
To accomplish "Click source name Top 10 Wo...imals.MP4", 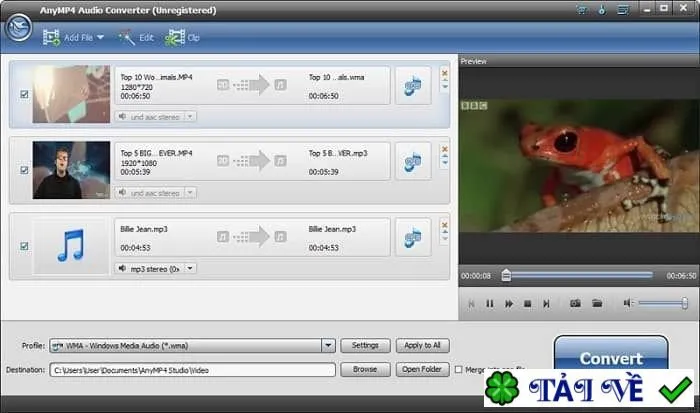I will pyautogui.click(x=156, y=77).
